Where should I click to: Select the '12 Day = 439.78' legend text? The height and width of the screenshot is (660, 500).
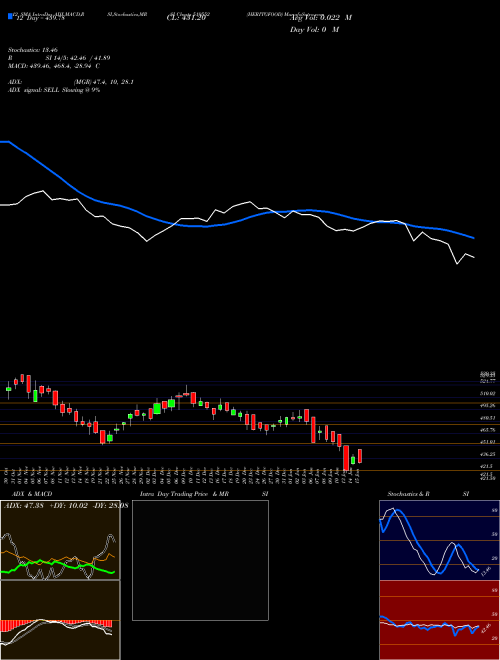pyautogui.click(x=40, y=18)
